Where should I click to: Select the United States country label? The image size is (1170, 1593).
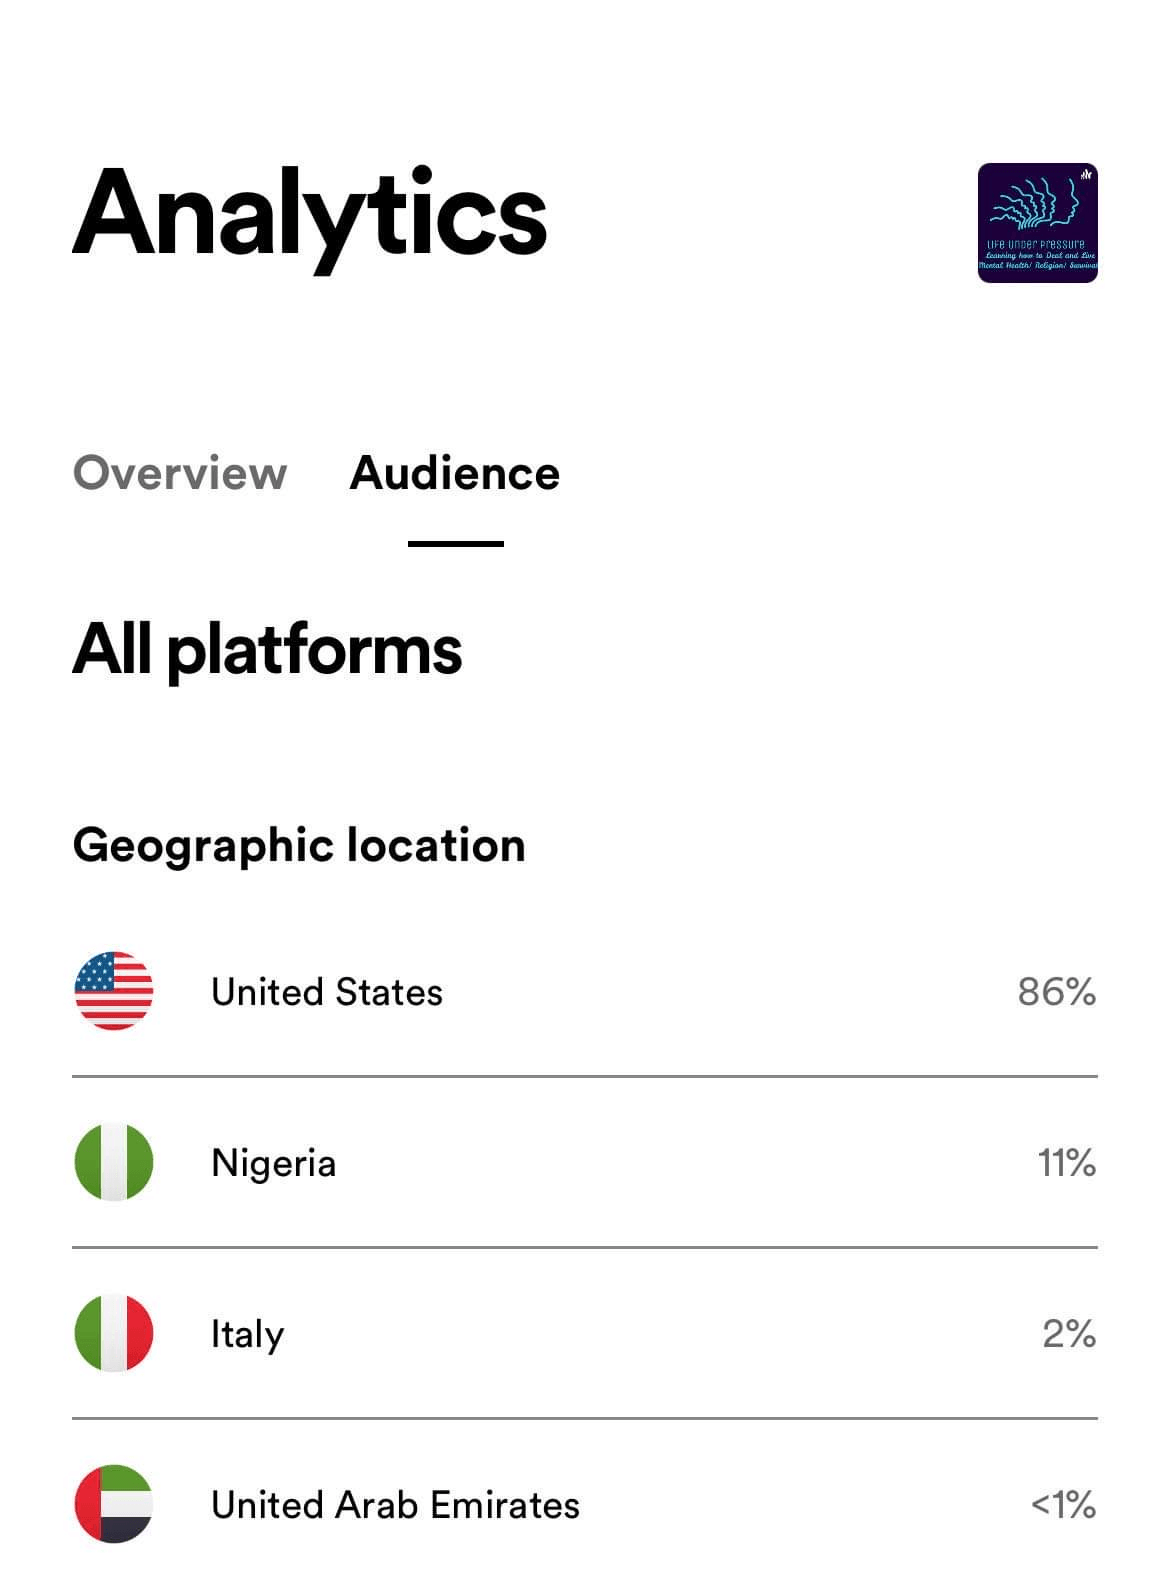tap(327, 992)
